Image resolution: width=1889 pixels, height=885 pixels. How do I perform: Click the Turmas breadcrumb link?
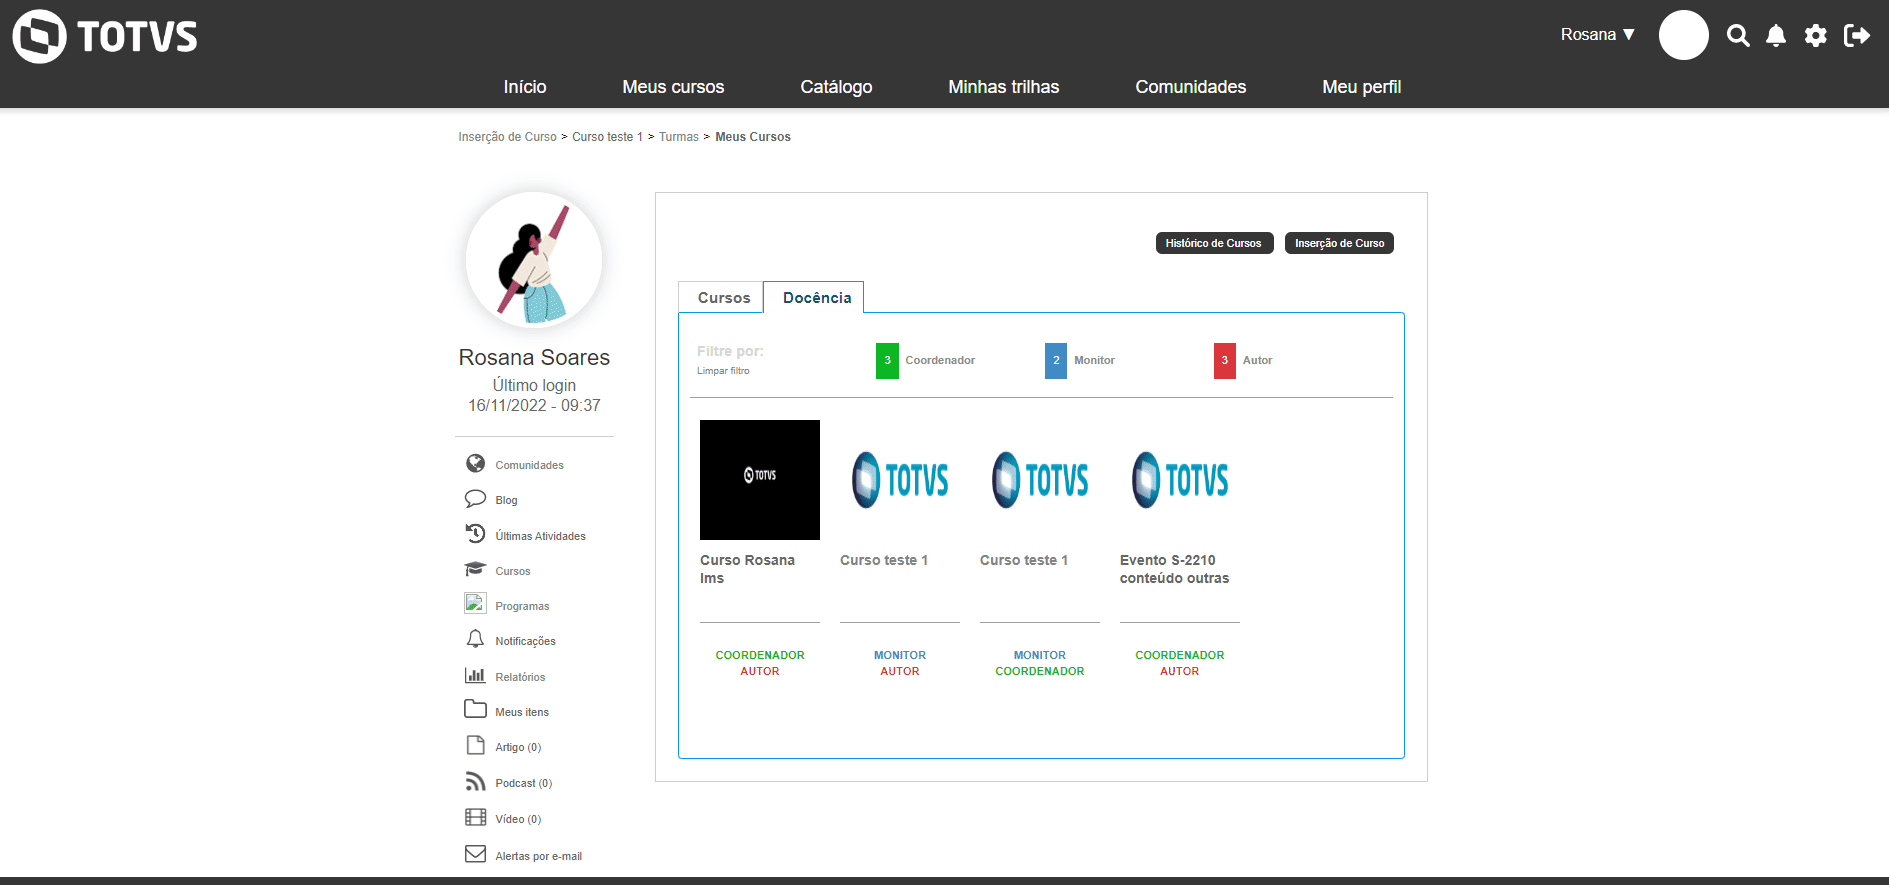coord(678,137)
